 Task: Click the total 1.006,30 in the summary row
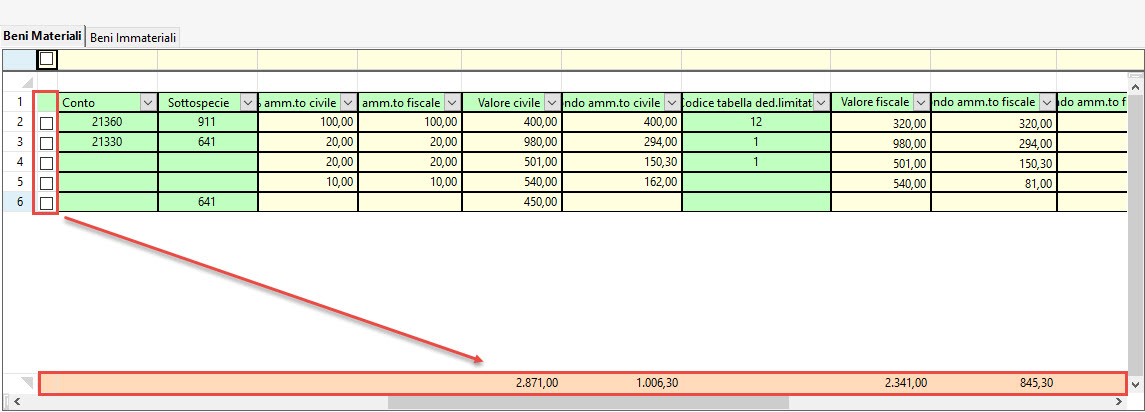[x=656, y=382]
